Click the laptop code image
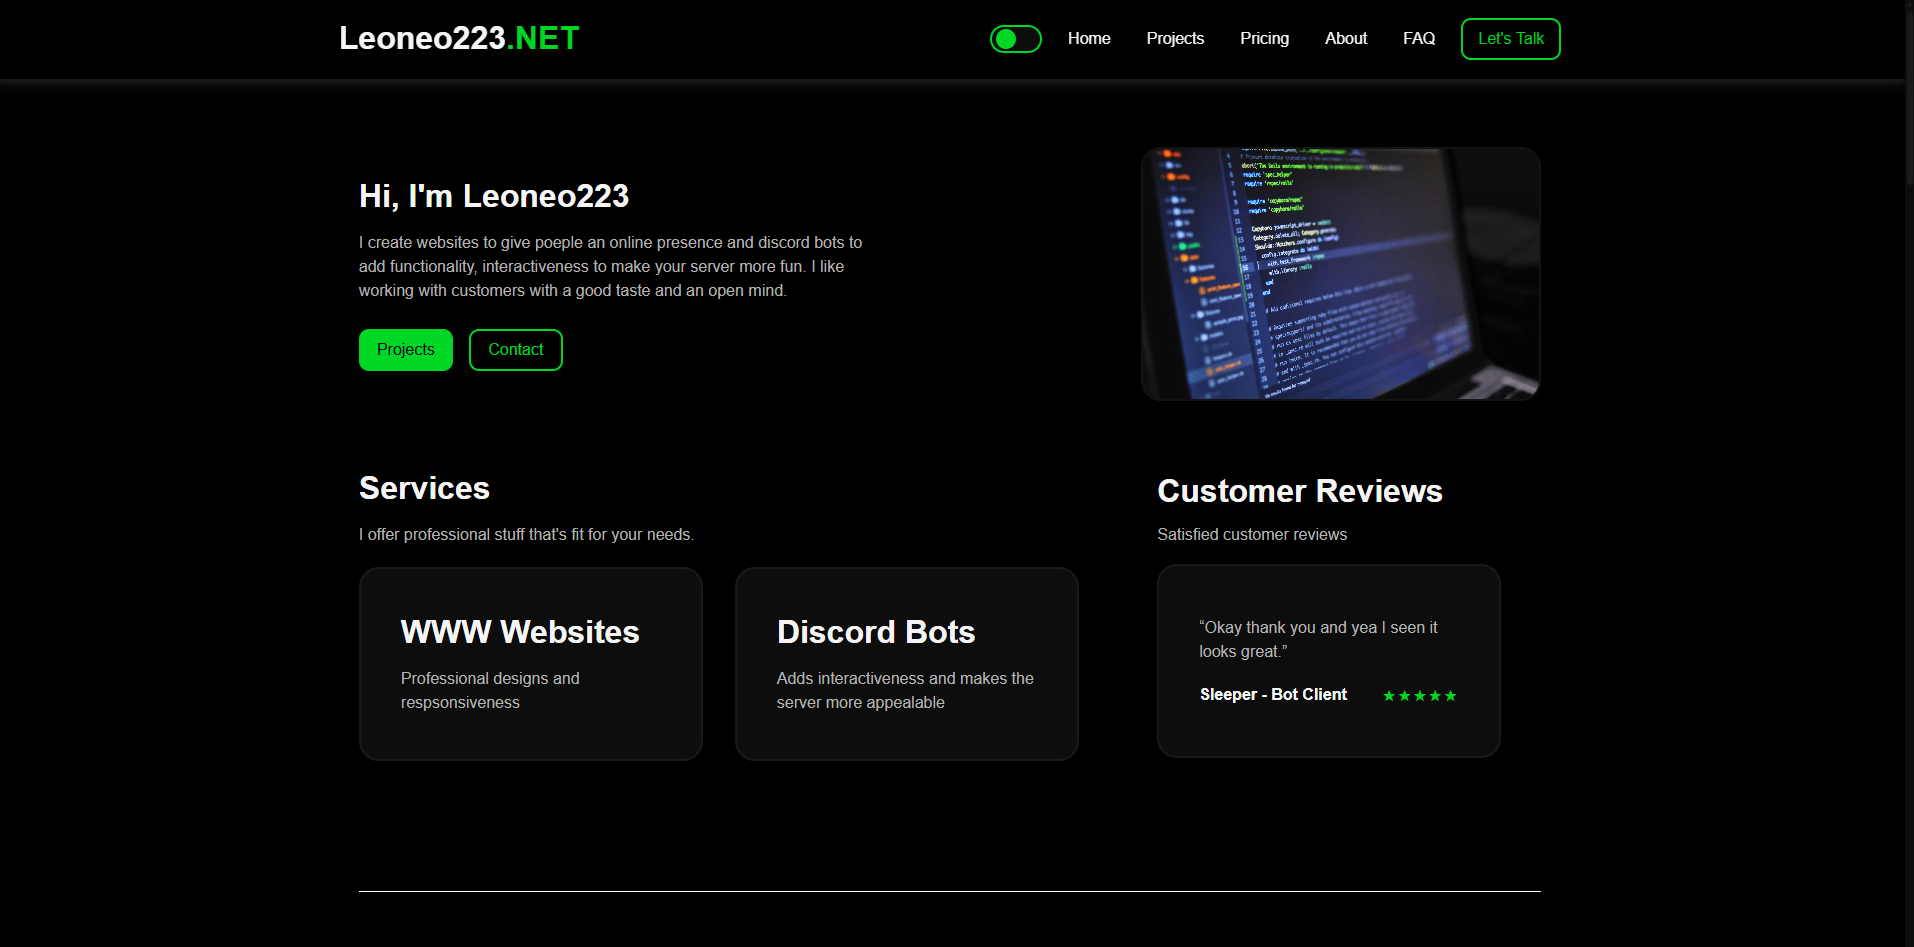The height and width of the screenshot is (947, 1914). (1340, 274)
